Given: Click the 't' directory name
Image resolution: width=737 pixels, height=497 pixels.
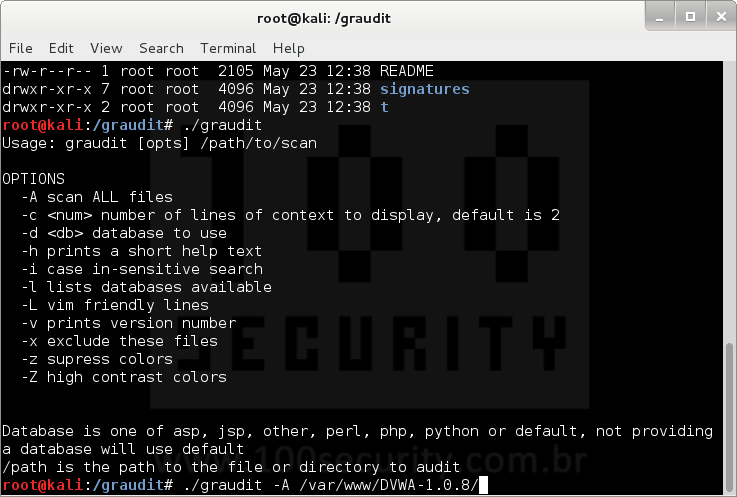Looking at the screenshot, I should [x=384, y=107].
